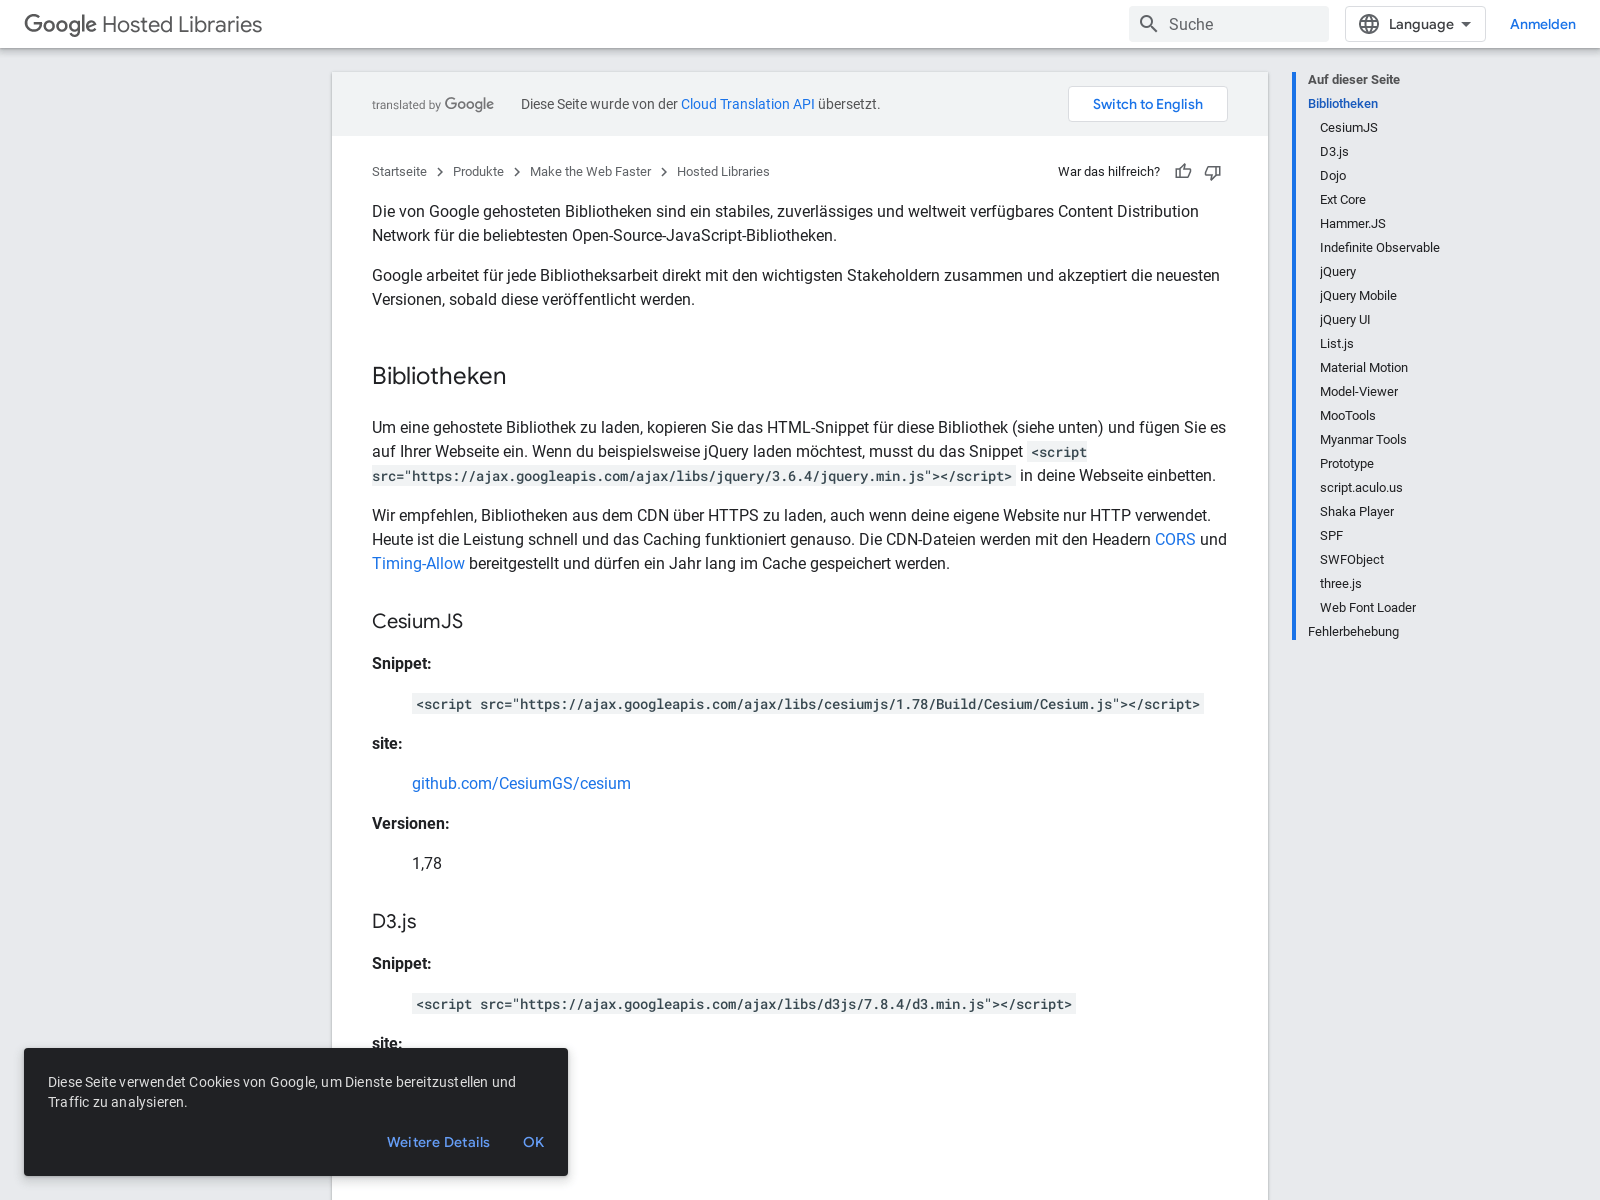
Task: Click the 'War das hilfreich?' text
Action: tap(1109, 172)
